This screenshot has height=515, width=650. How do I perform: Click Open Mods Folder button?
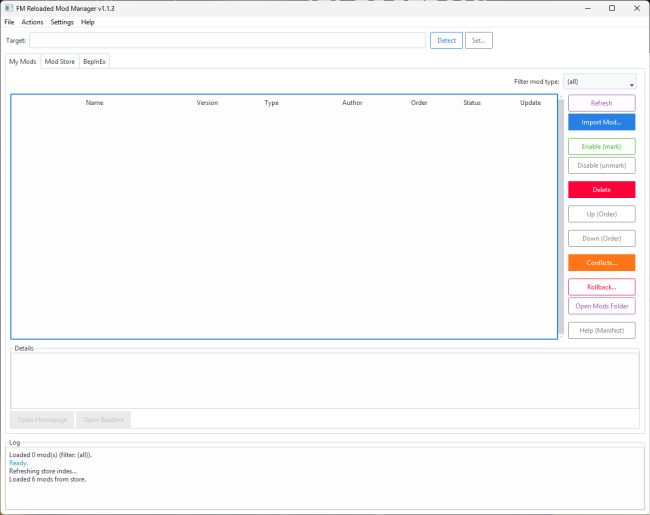[601, 306]
